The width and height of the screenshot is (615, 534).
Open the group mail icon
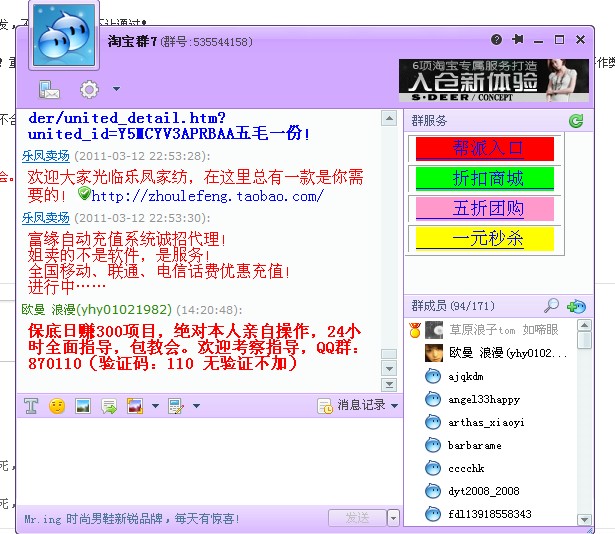point(49,89)
